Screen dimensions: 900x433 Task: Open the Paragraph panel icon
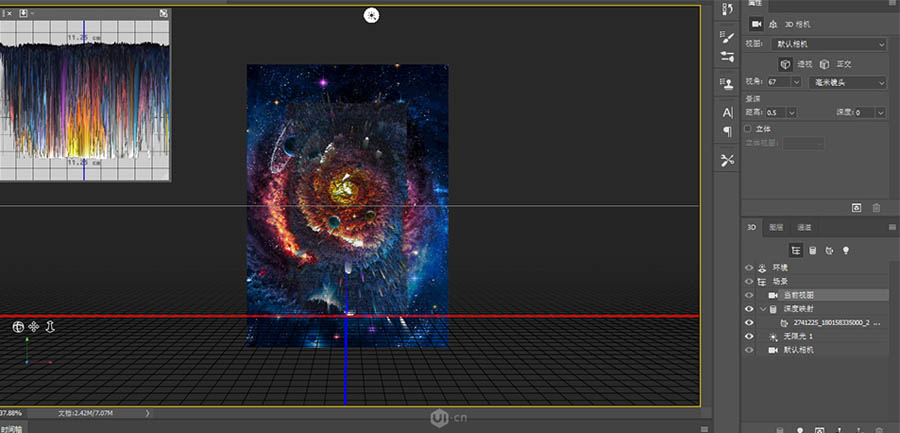tap(727, 132)
